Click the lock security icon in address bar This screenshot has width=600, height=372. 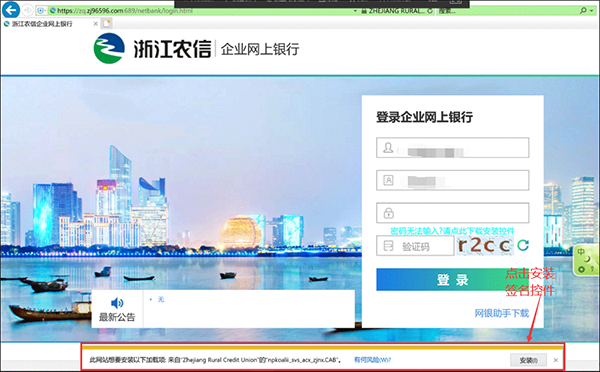[364, 11]
